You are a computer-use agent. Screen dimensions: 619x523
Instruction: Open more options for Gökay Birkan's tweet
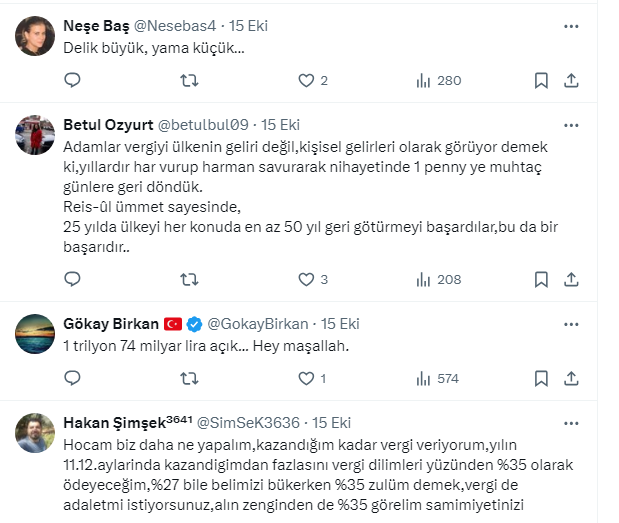[571, 324]
